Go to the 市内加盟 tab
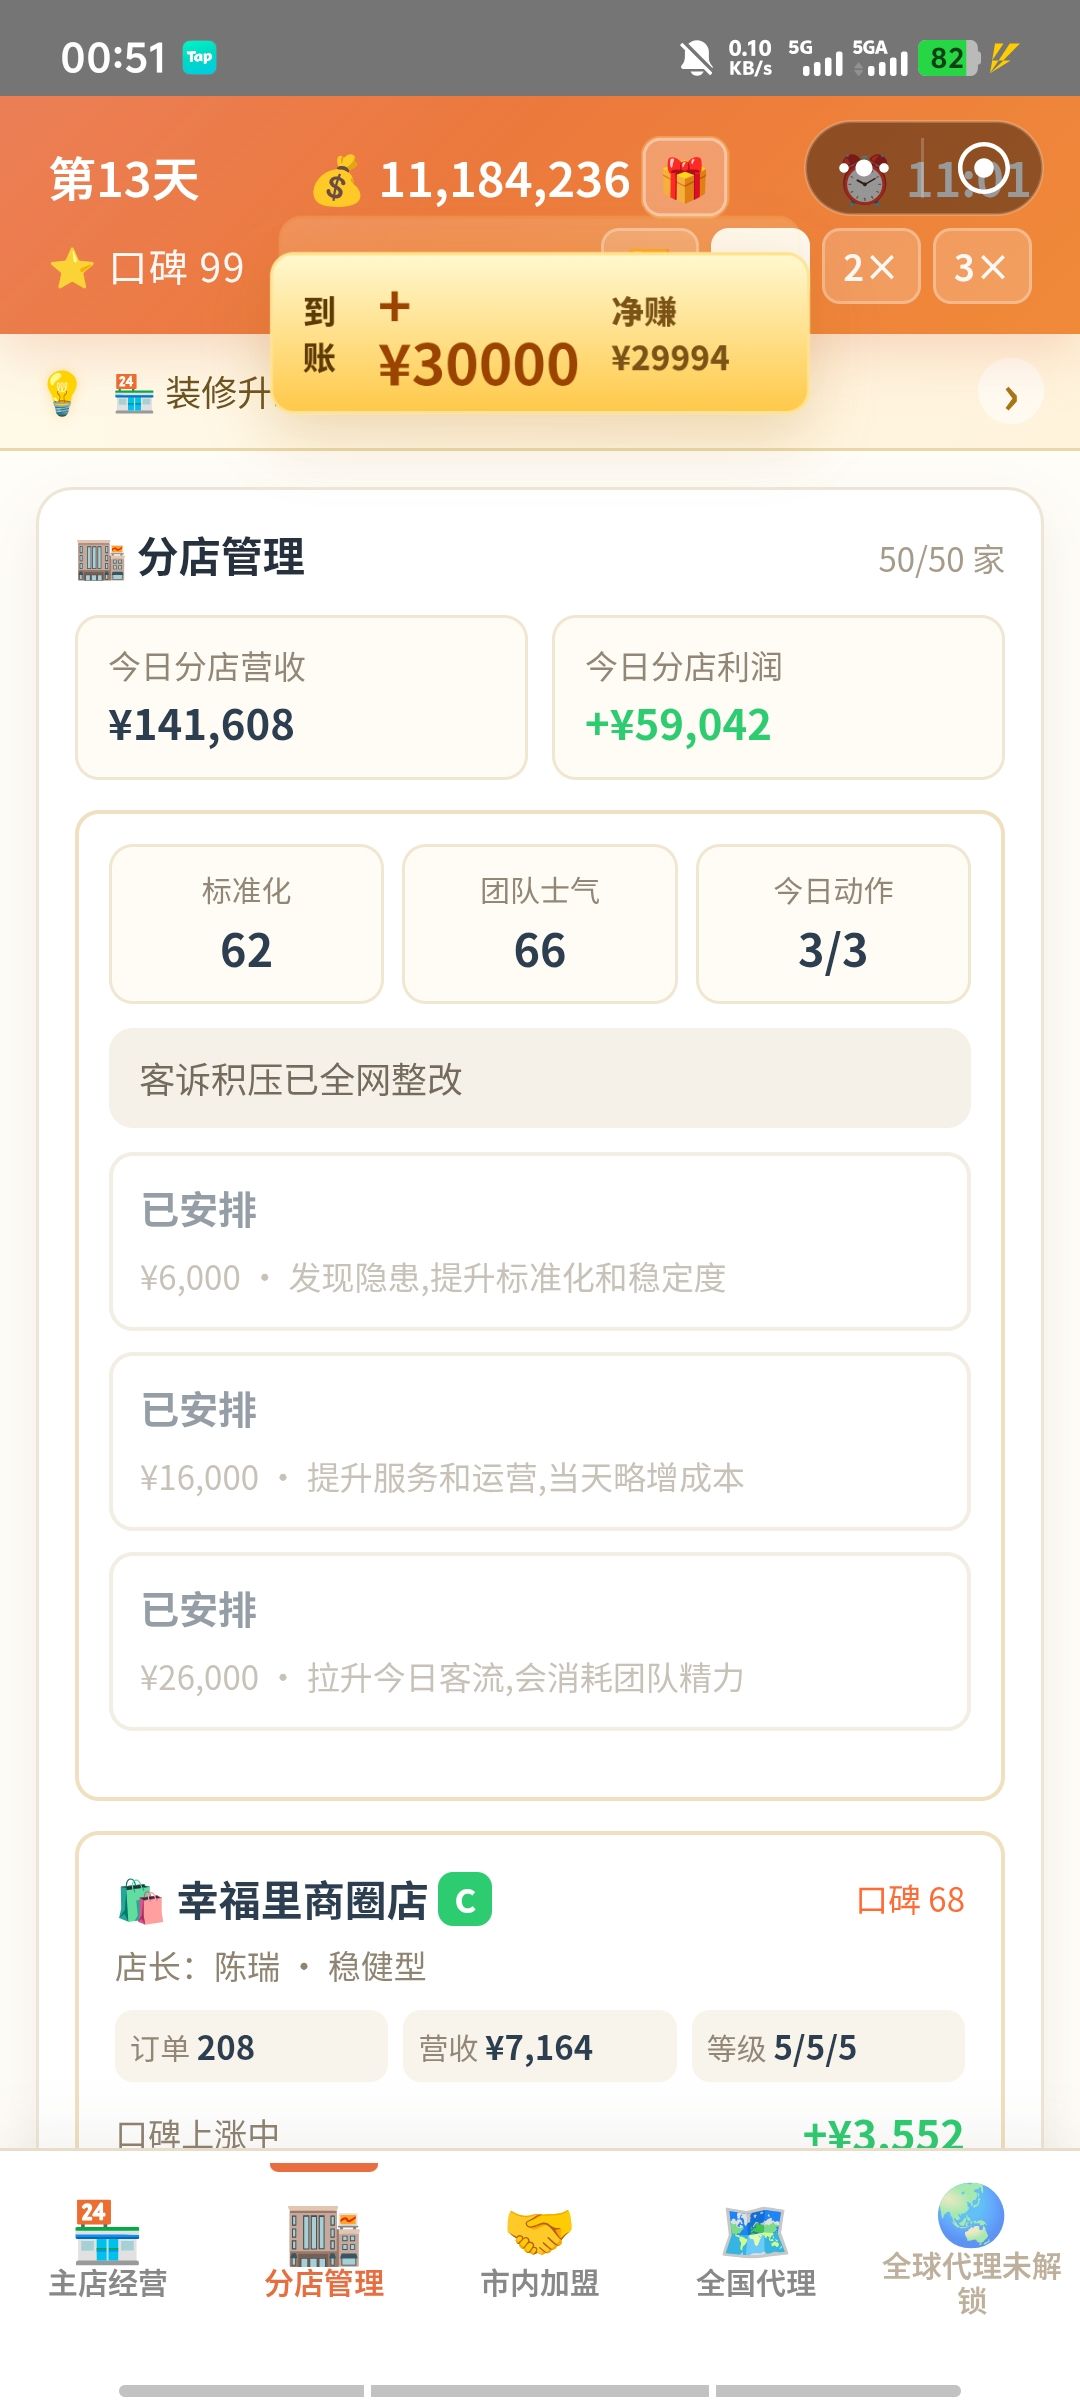This screenshot has height=2400, width=1080. pyautogui.click(x=540, y=2251)
